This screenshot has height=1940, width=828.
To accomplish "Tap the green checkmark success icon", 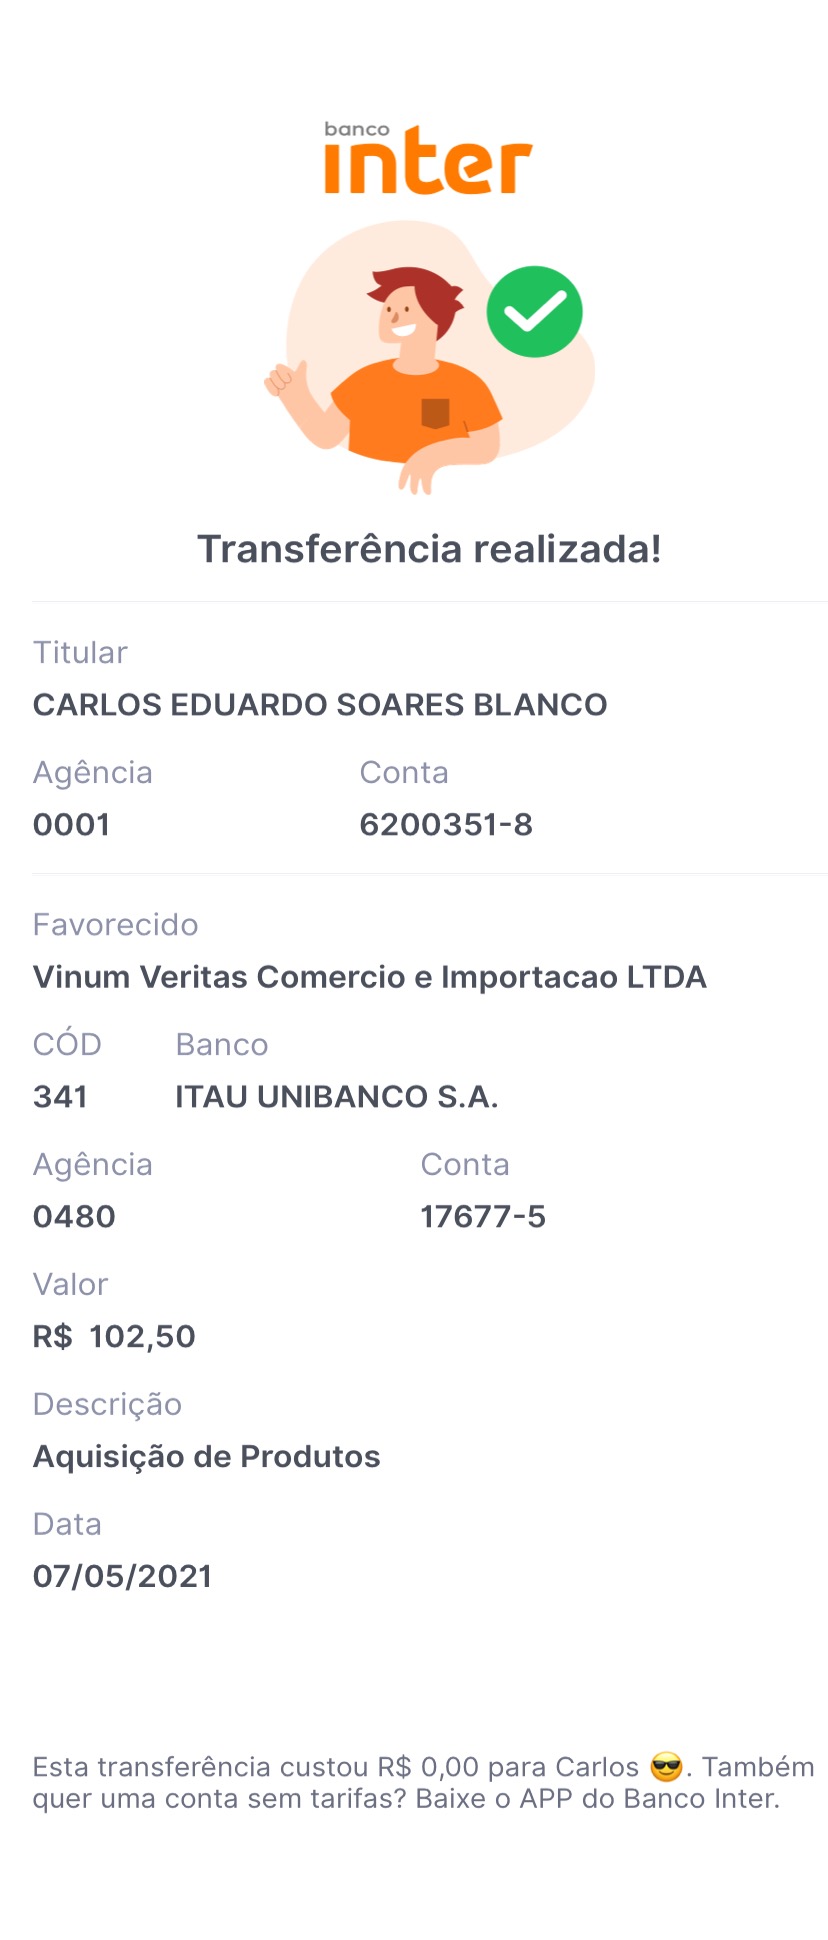I will 534,312.
